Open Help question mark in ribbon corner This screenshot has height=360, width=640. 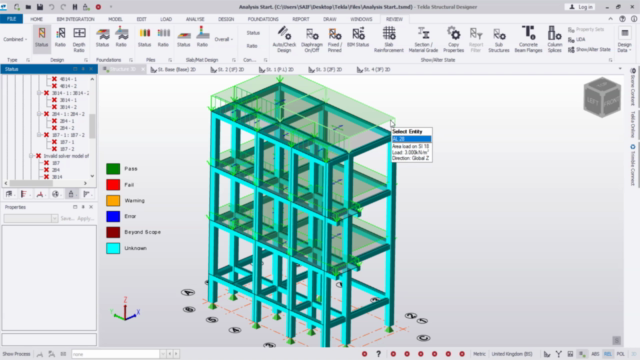tap(622, 19)
